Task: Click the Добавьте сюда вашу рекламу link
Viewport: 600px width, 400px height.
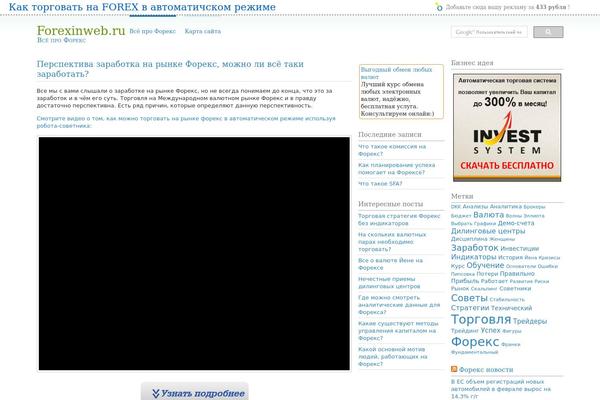Action: (x=507, y=7)
